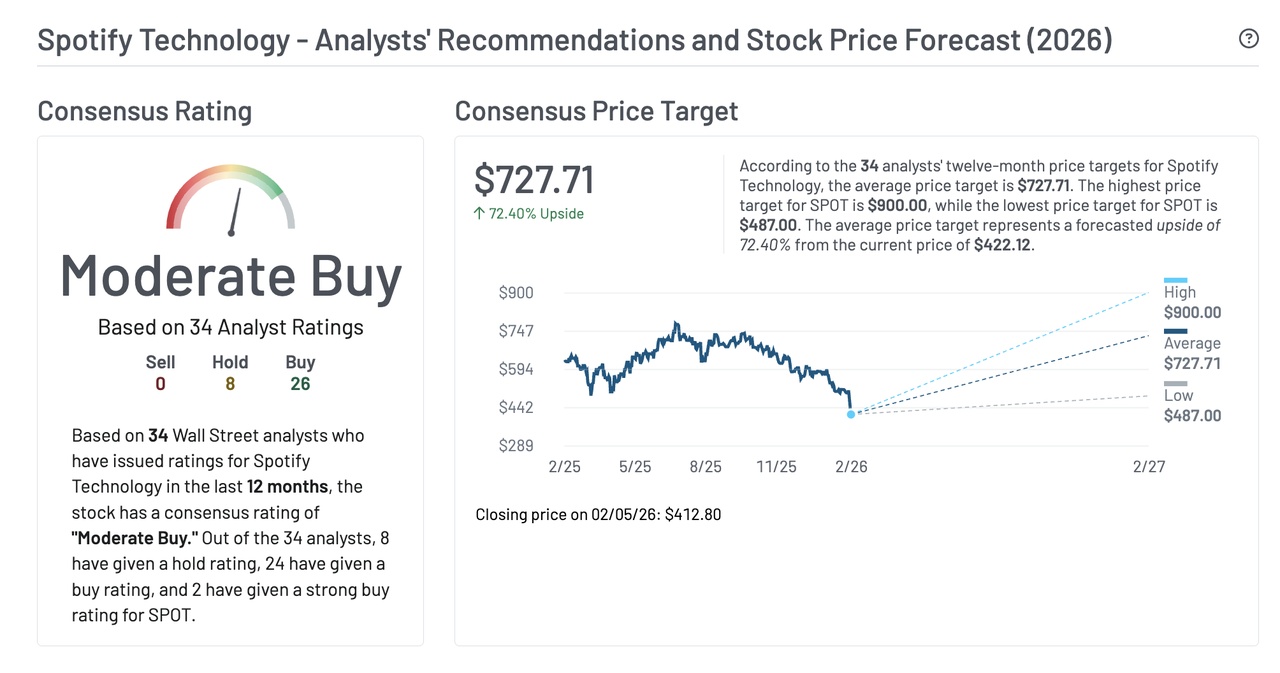This screenshot has height=673, width=1280.
Task: Click the Moderate Buy rating text
Action: coord(231,276)
